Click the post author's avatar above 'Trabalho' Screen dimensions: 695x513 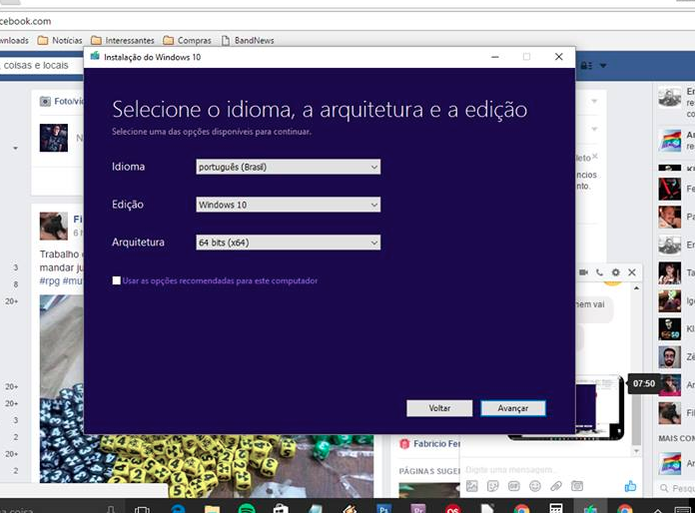point(54,226)
